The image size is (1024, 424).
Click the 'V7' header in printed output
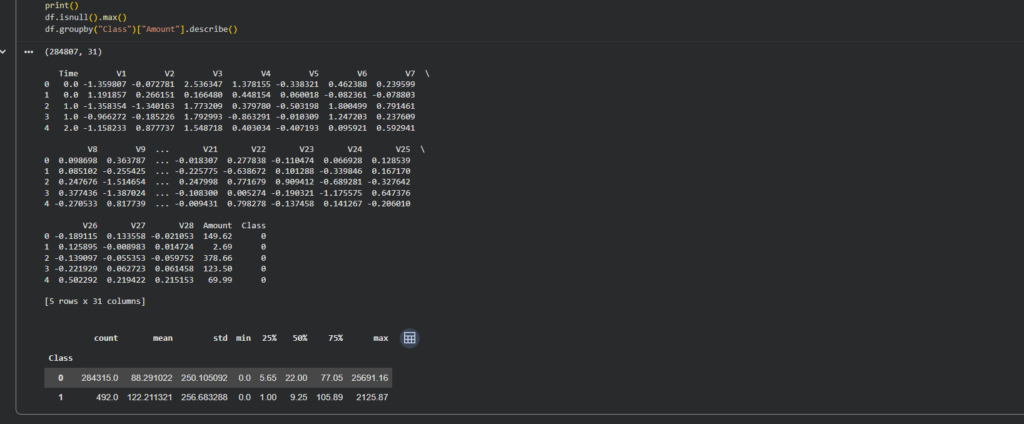pos(410,73)
